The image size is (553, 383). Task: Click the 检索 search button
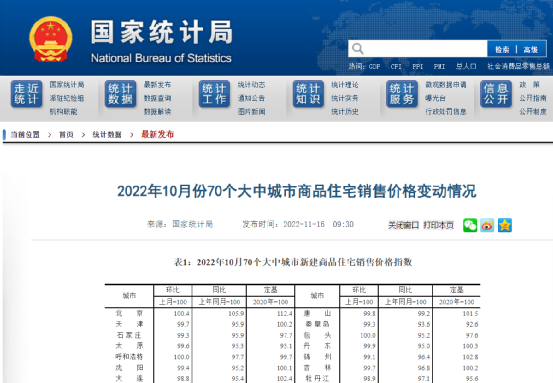tap(502, 49)
